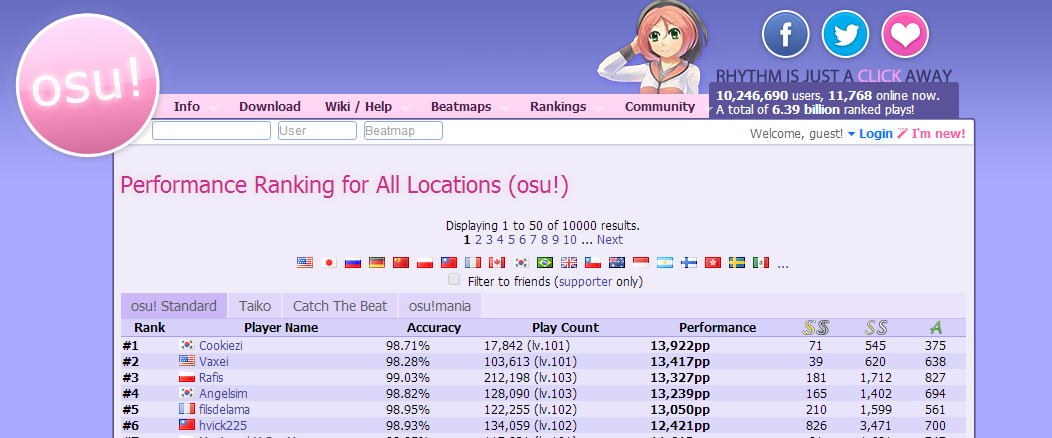
Task: Click the 13,922pp performance value
Action: 680,346
